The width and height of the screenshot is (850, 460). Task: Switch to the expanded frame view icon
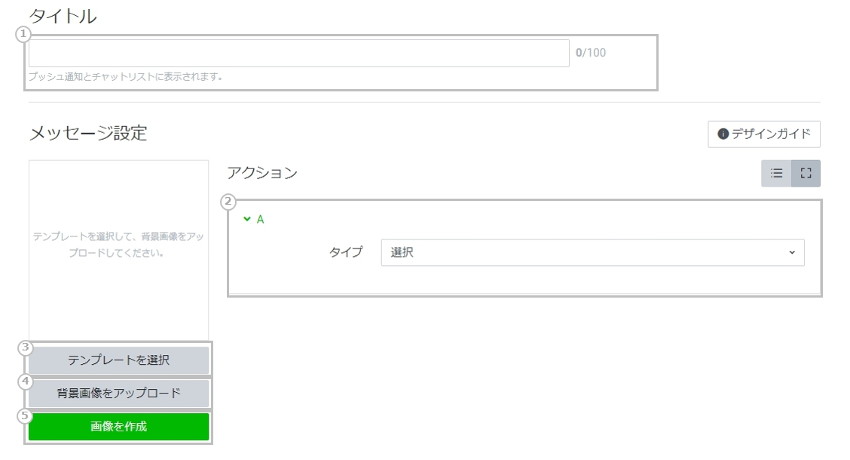tap(806, 173)
